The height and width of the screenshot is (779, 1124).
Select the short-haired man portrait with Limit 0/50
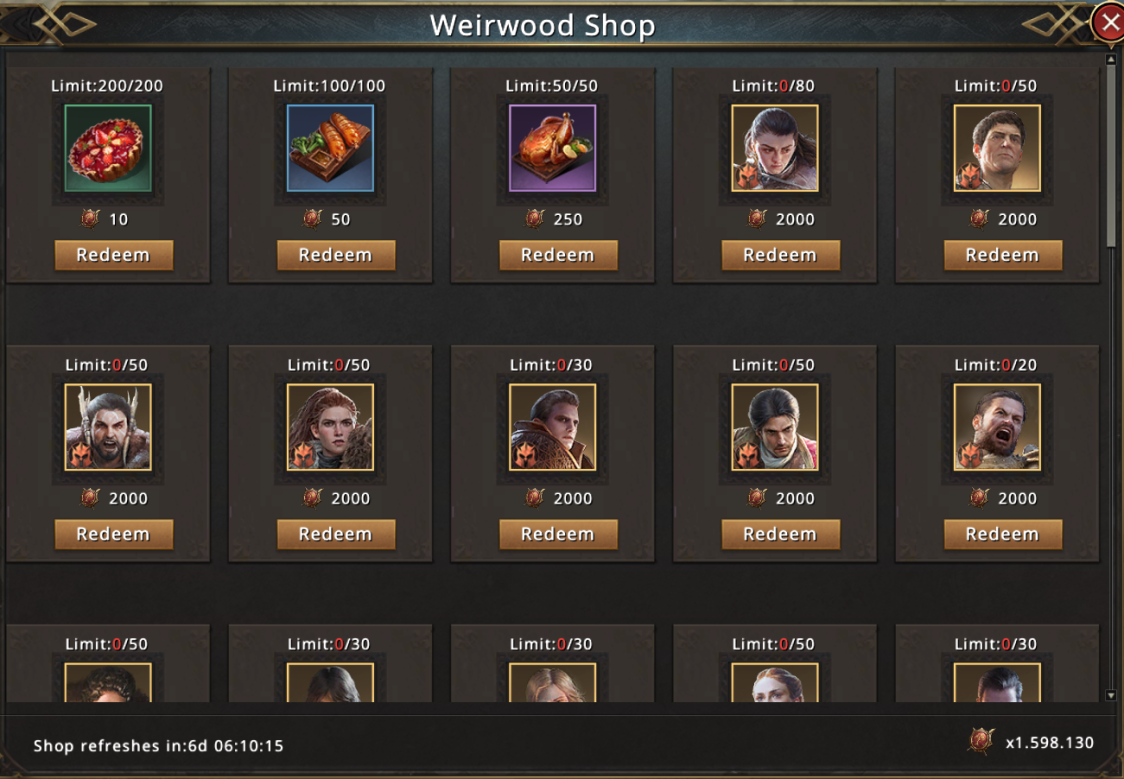(996, 148)
